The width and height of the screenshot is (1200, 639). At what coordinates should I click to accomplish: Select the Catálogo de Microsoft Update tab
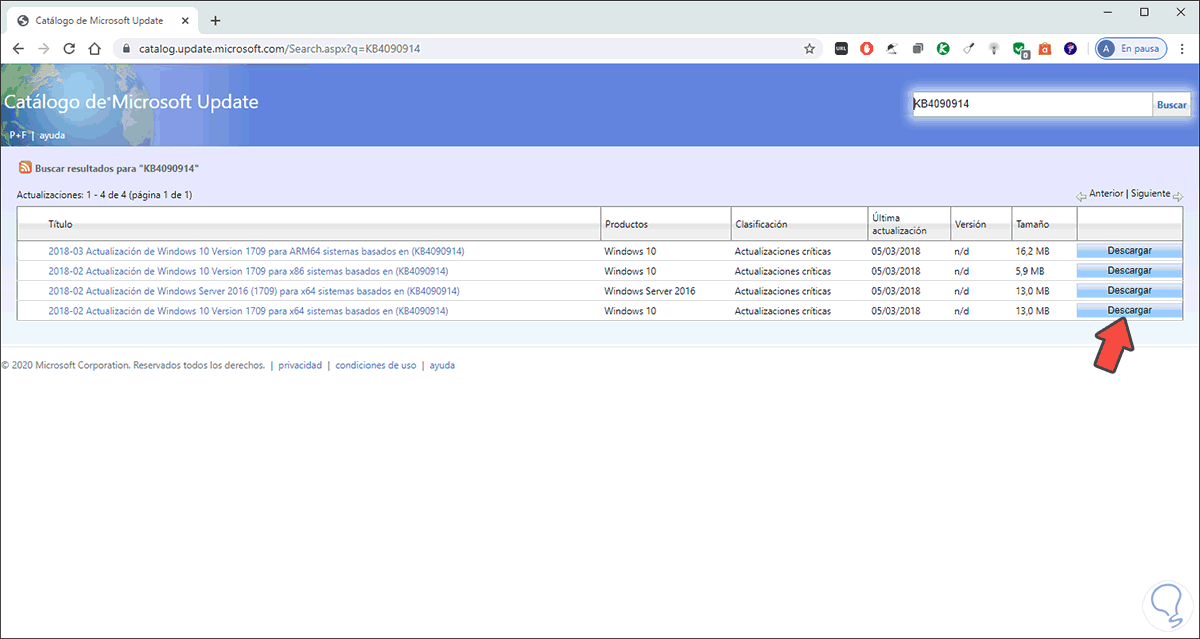(x=103, y=20)
